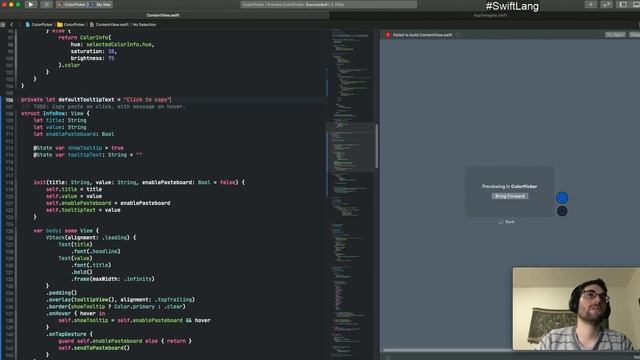640x360 pixels.
Task: Click the vertical scrollbar of the editor
Action: pyautogui.click(x=376, y=147)
